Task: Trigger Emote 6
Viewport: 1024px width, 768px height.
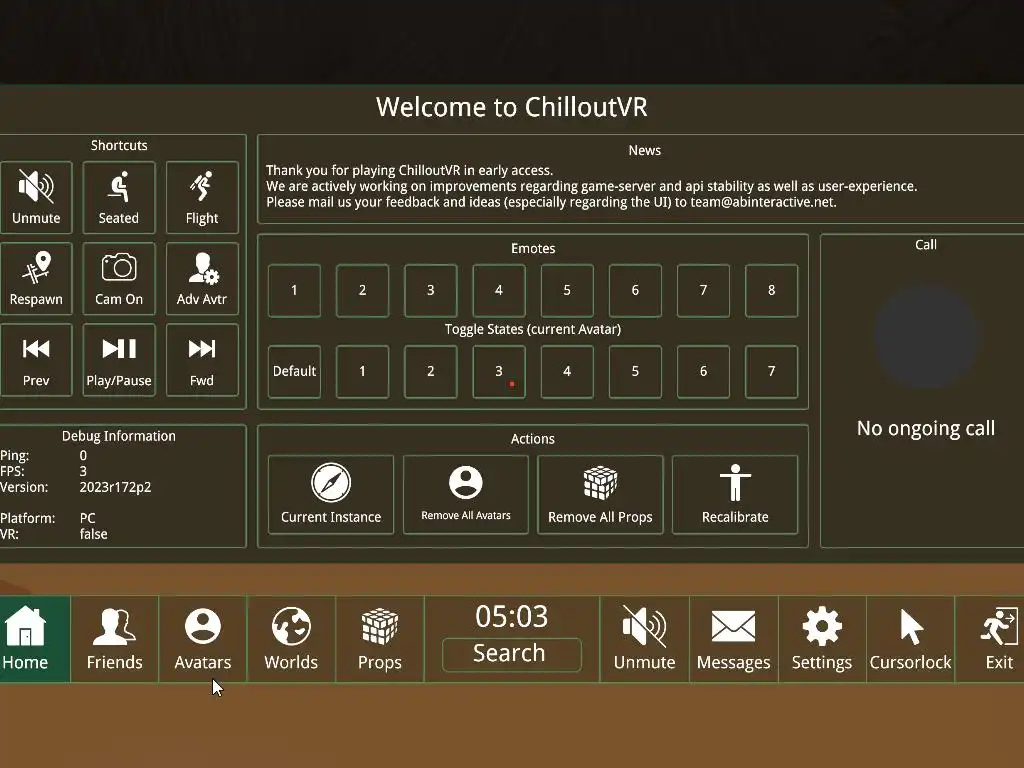Action: (x=635, y=291)
